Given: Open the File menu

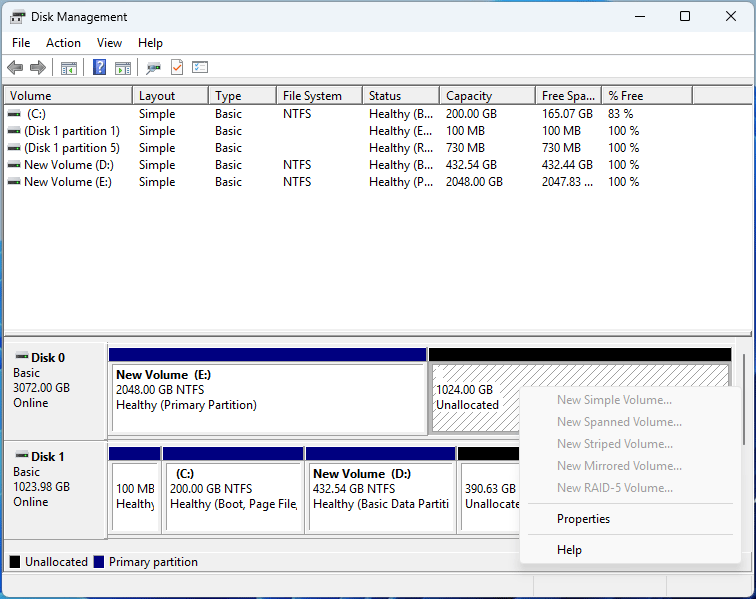Looking at the screenshot, I should tap(21, 43).
